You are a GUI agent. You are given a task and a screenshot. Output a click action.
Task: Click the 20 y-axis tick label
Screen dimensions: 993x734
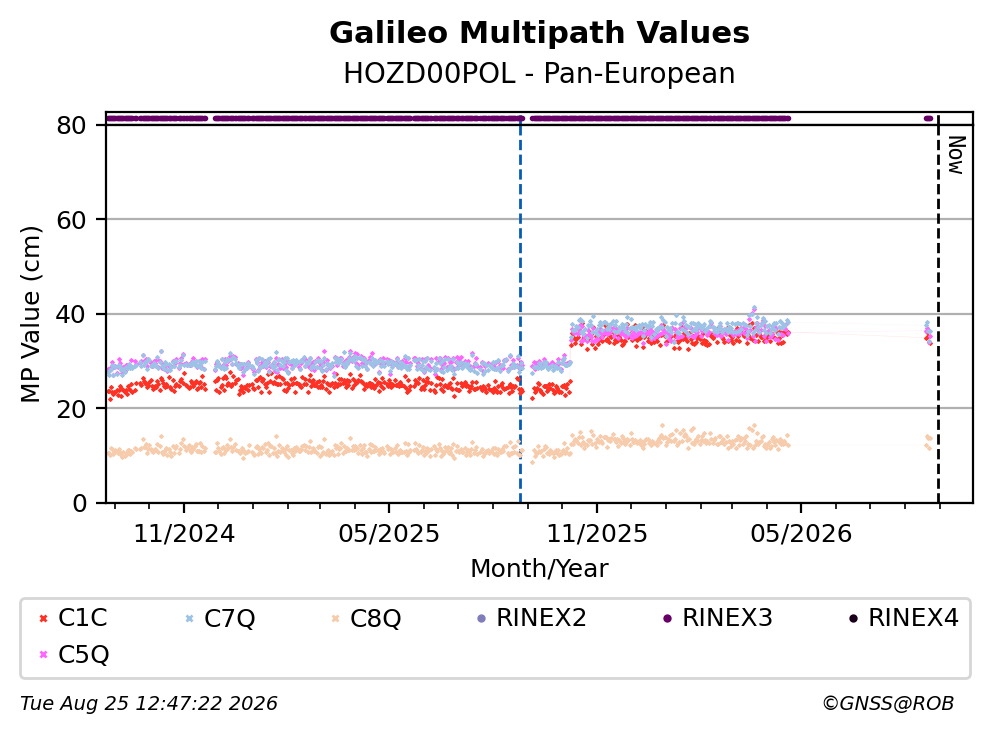pos(72,408)
